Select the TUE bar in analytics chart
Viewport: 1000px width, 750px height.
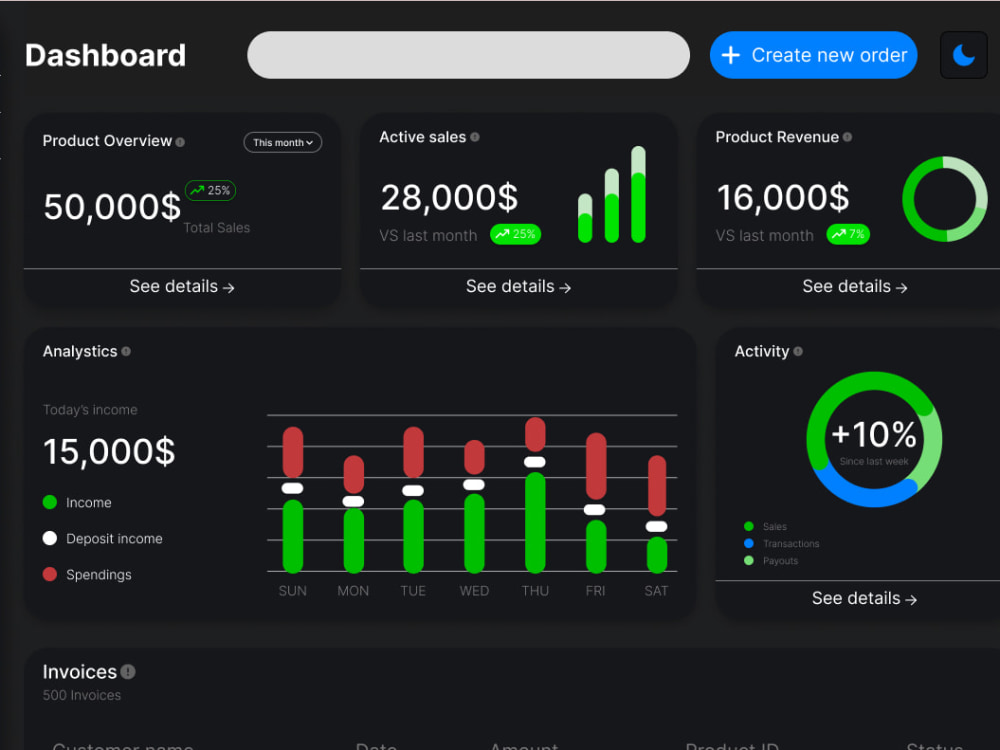413,499
